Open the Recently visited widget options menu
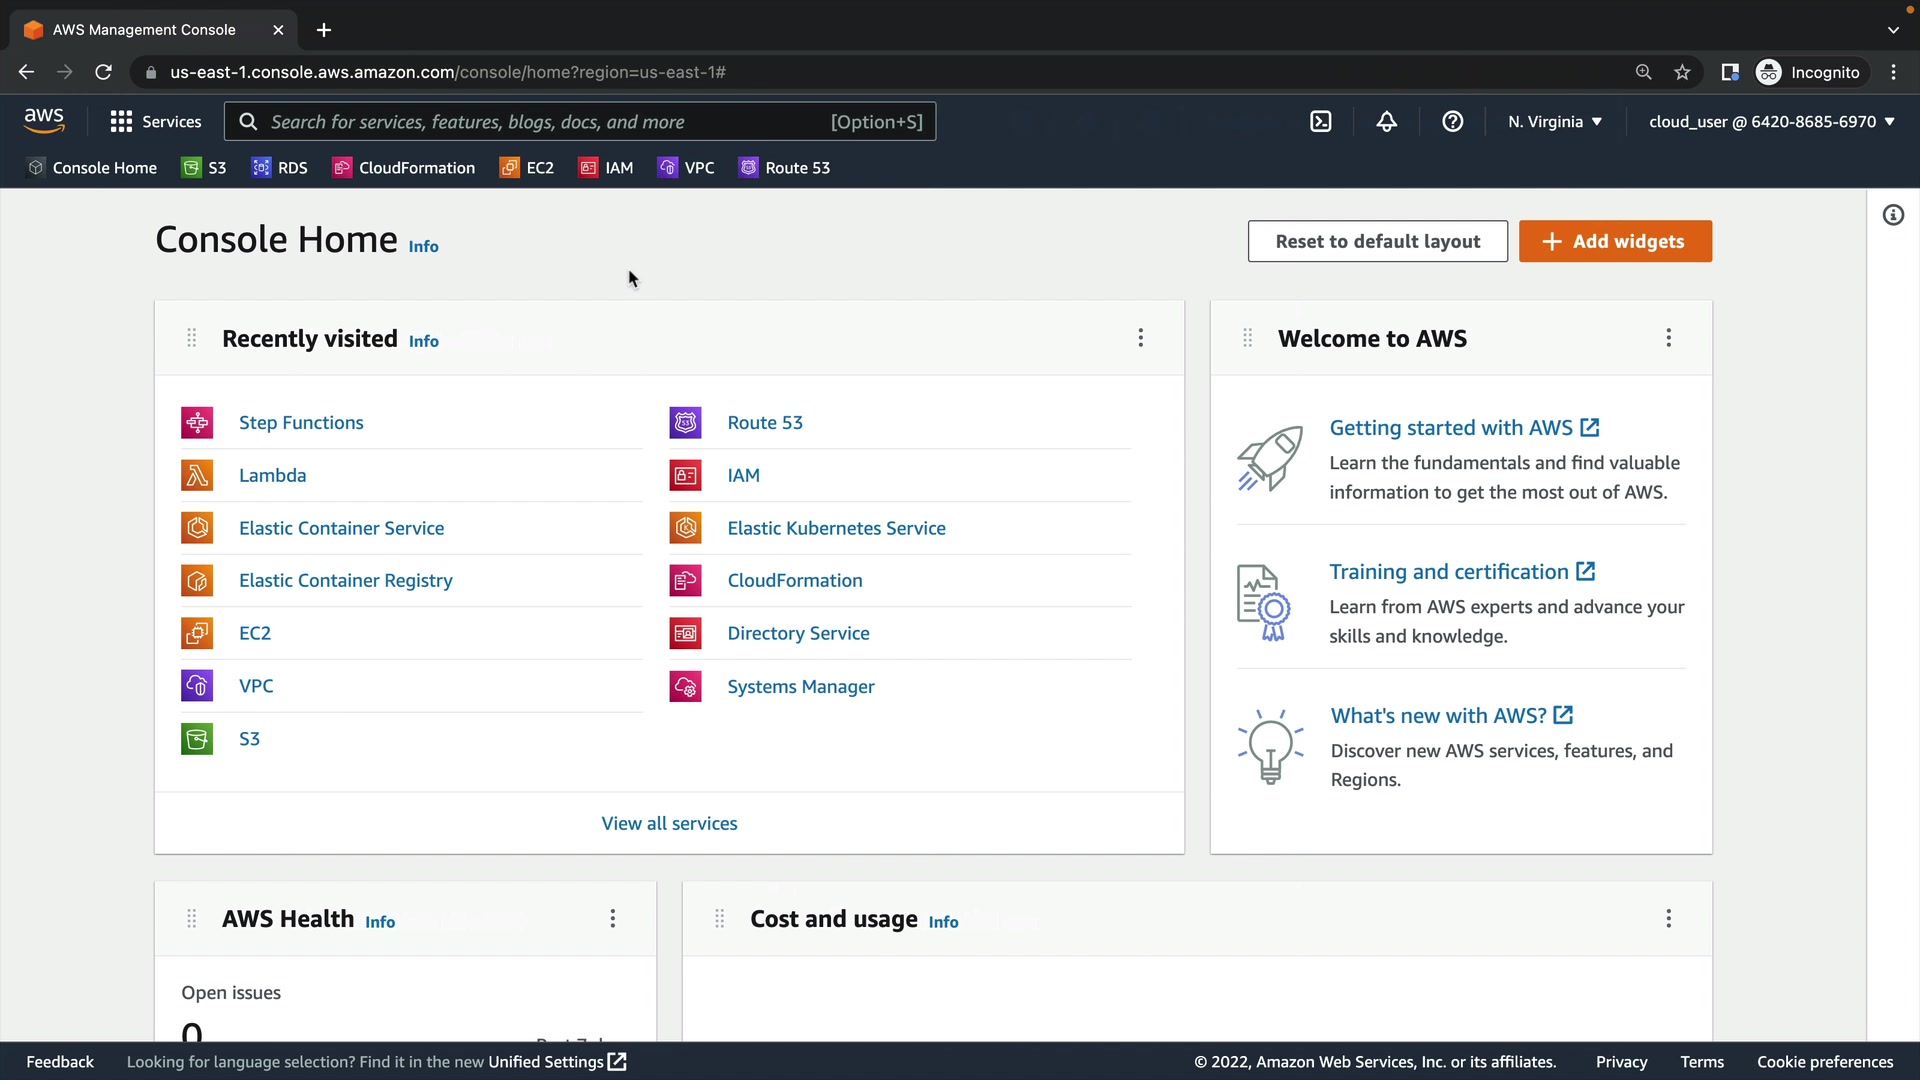 click(x=1140, y=338)
